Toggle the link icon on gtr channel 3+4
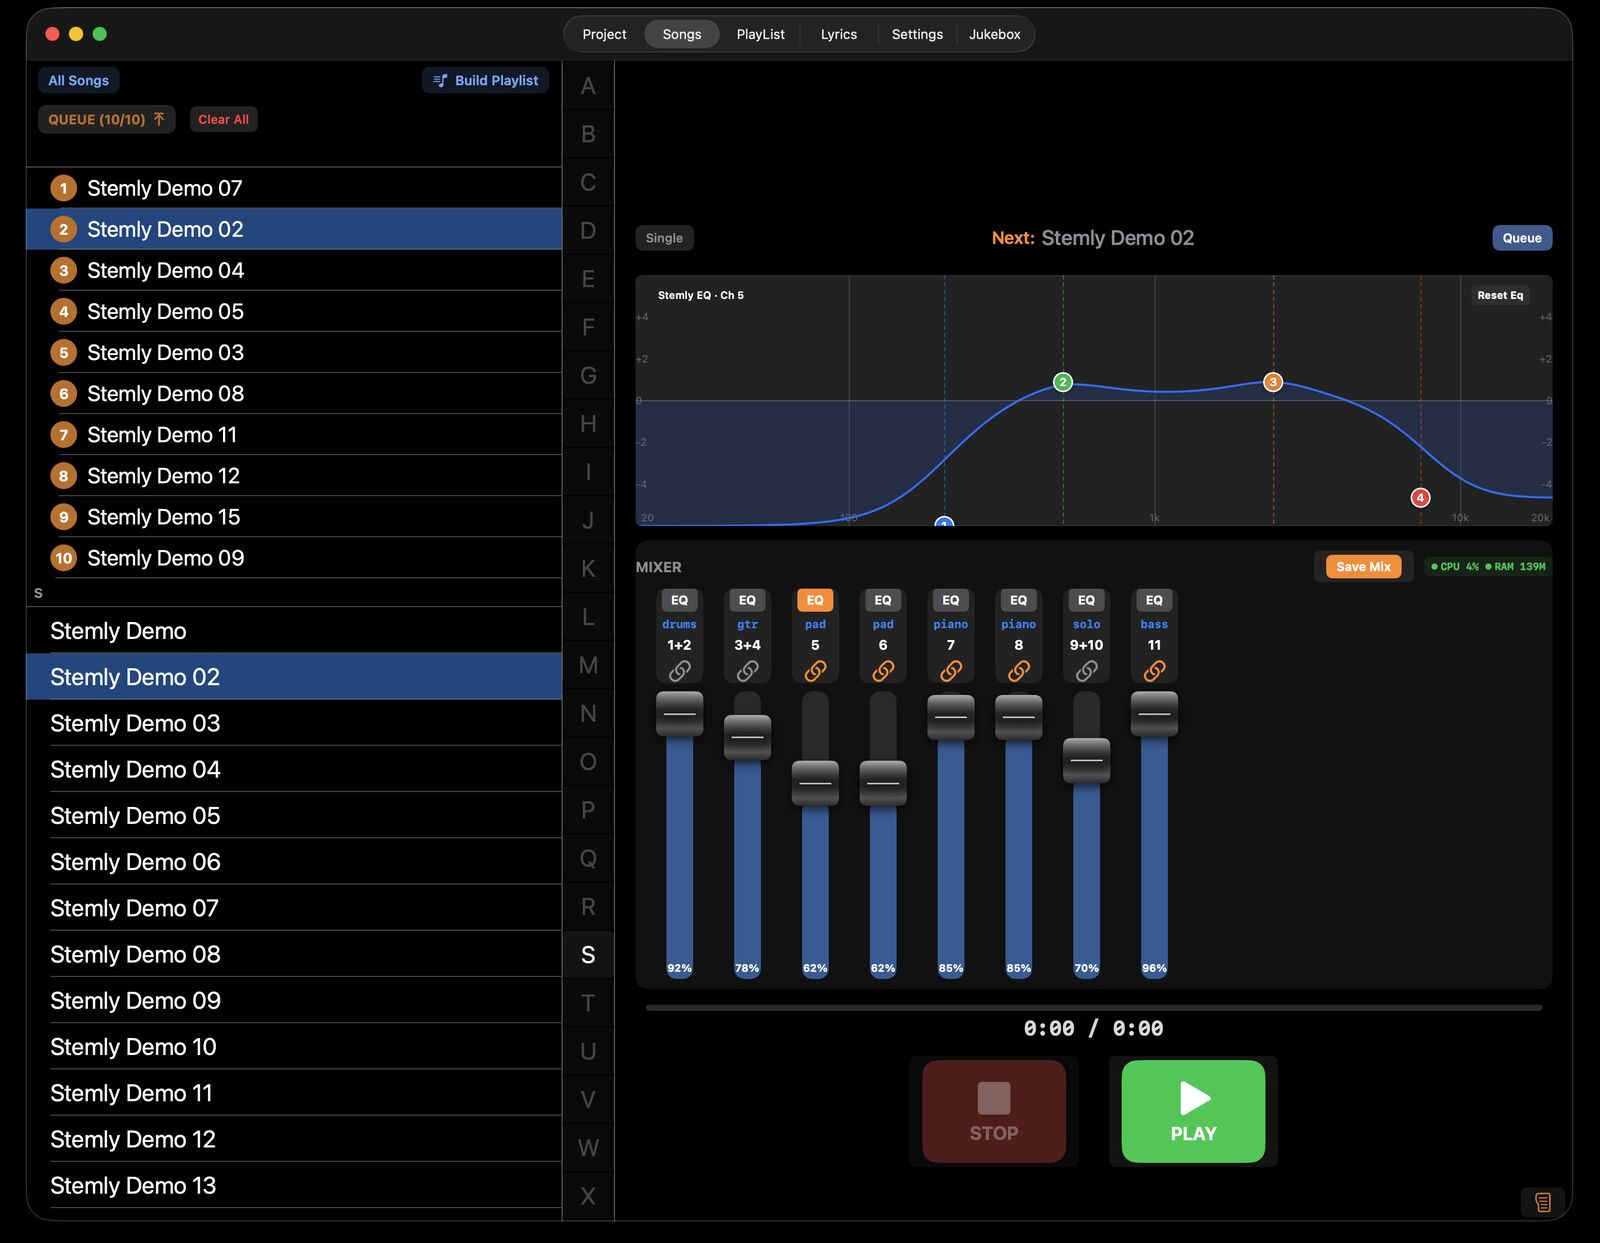 coord(747,671)
